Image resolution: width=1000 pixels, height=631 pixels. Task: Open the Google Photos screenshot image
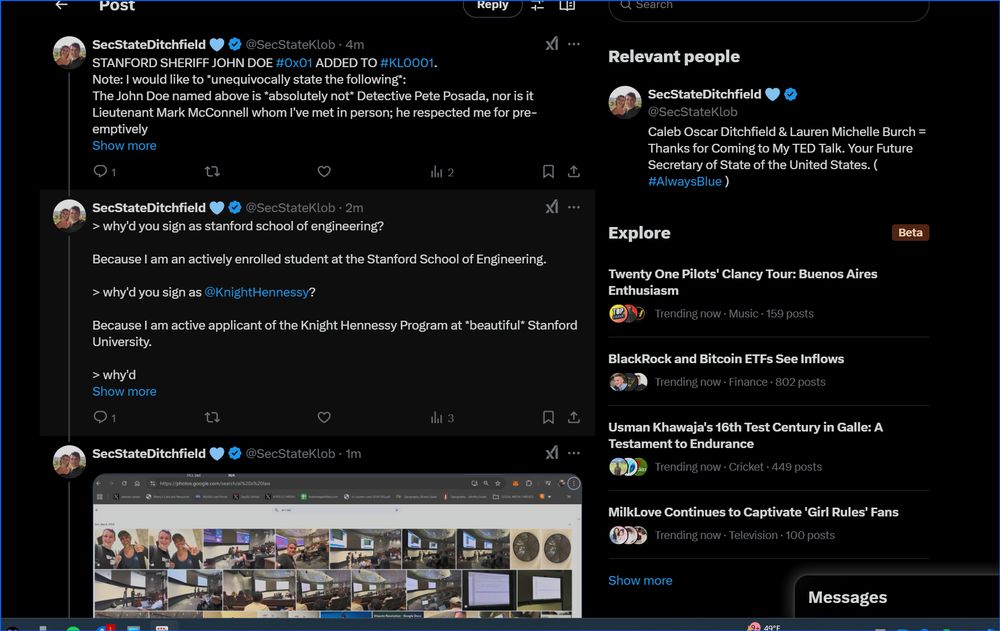point(337,546)
